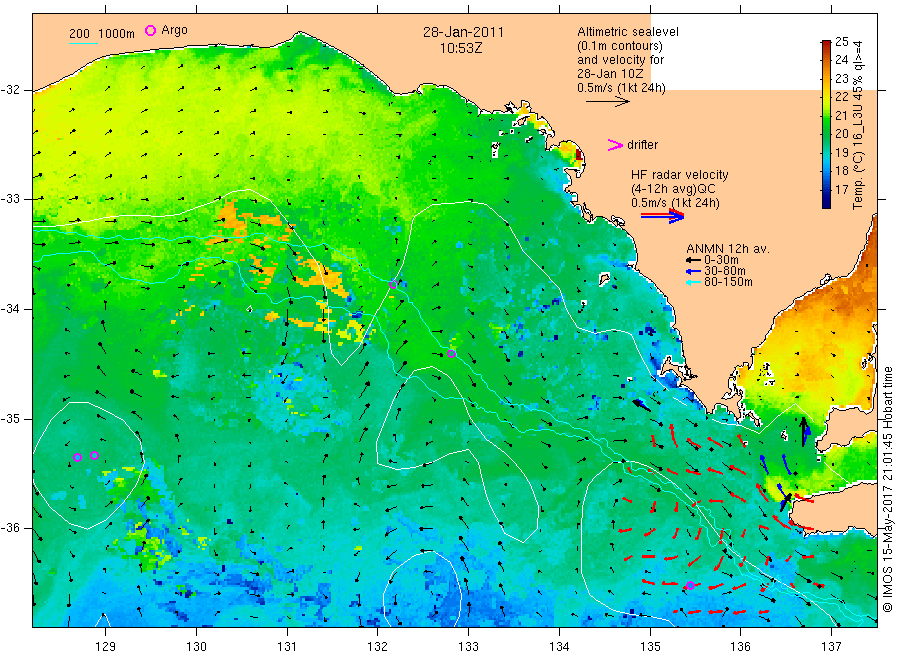Click the '200' isobath legend label

tap(80, 34)
